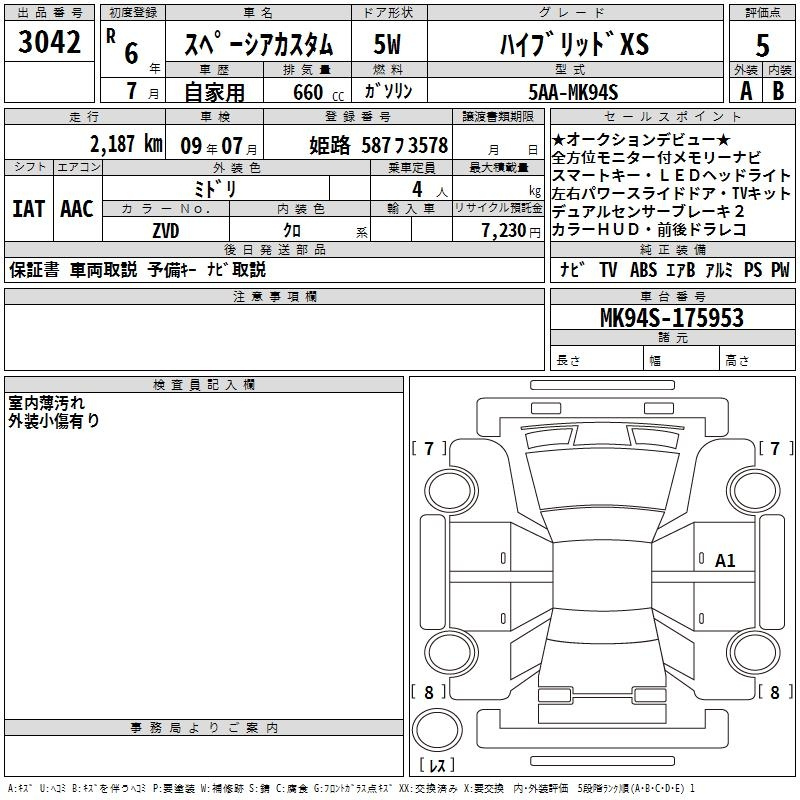
Task: Click 保証書 in later-shipped parts
Action: coord(34,269)
